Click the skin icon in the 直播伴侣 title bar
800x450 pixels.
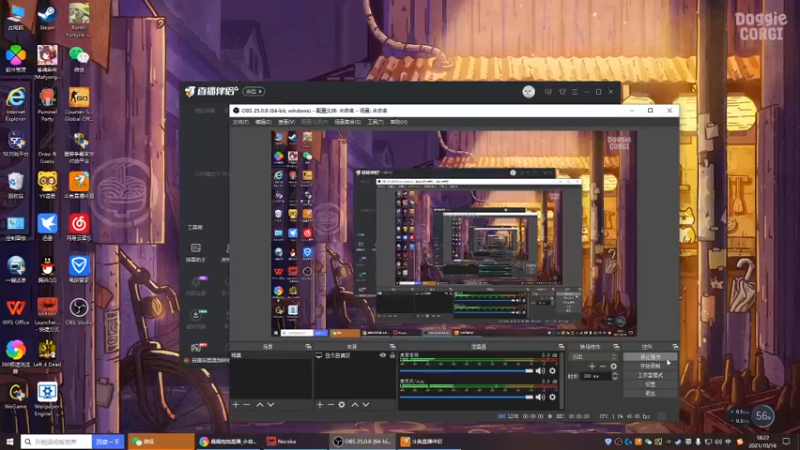[x=562, y=92]
